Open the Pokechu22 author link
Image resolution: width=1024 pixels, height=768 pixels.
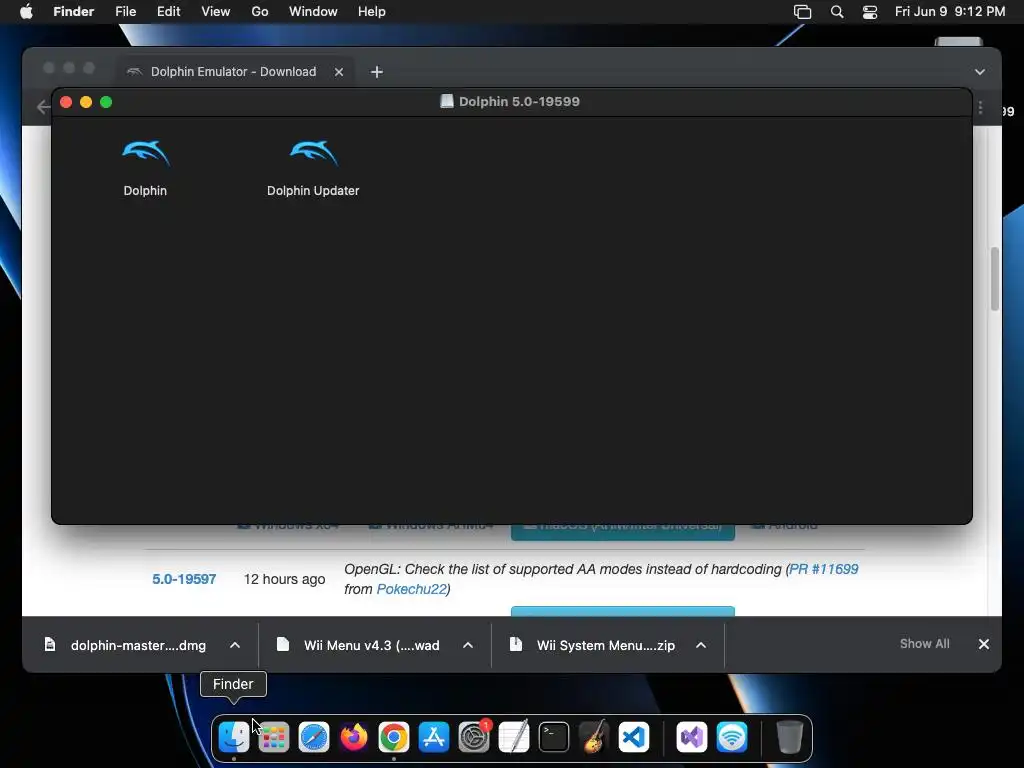pos(411,589)
